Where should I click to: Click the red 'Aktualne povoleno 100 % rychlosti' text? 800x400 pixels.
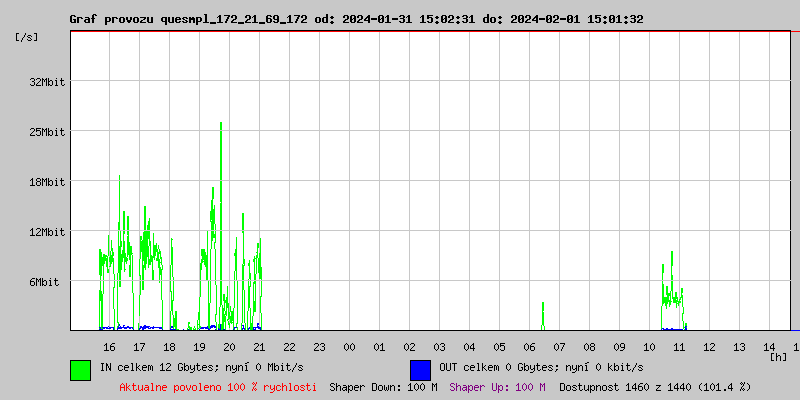point(218,386)
